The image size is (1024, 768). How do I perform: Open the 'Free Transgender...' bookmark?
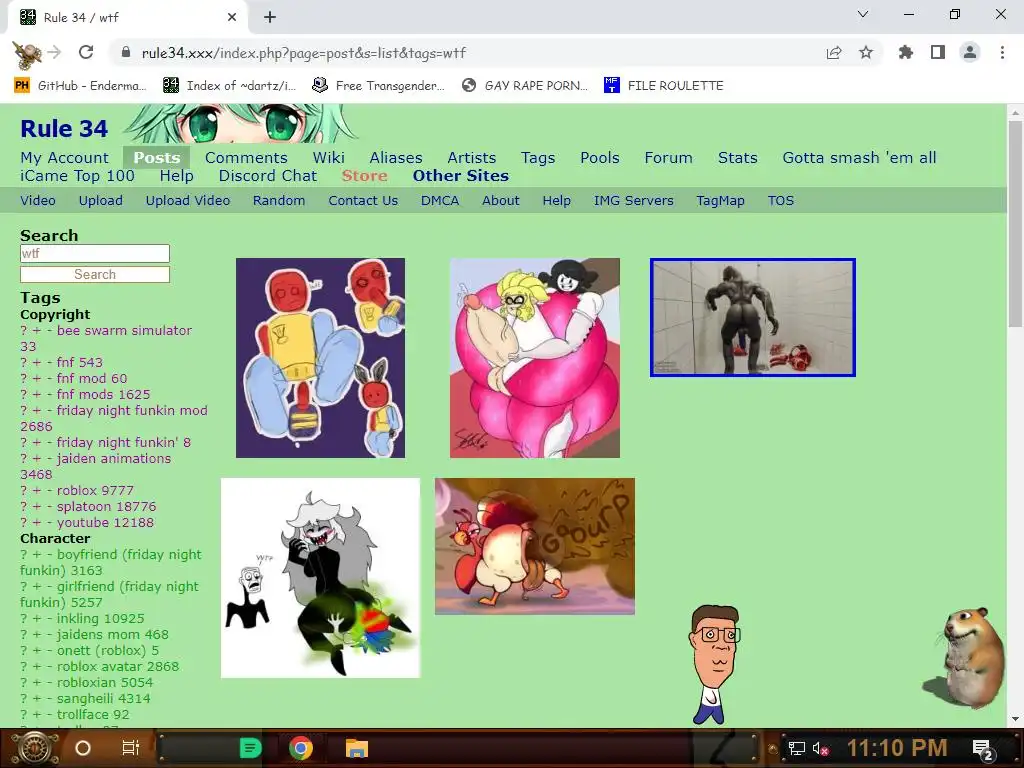[378, 86]
